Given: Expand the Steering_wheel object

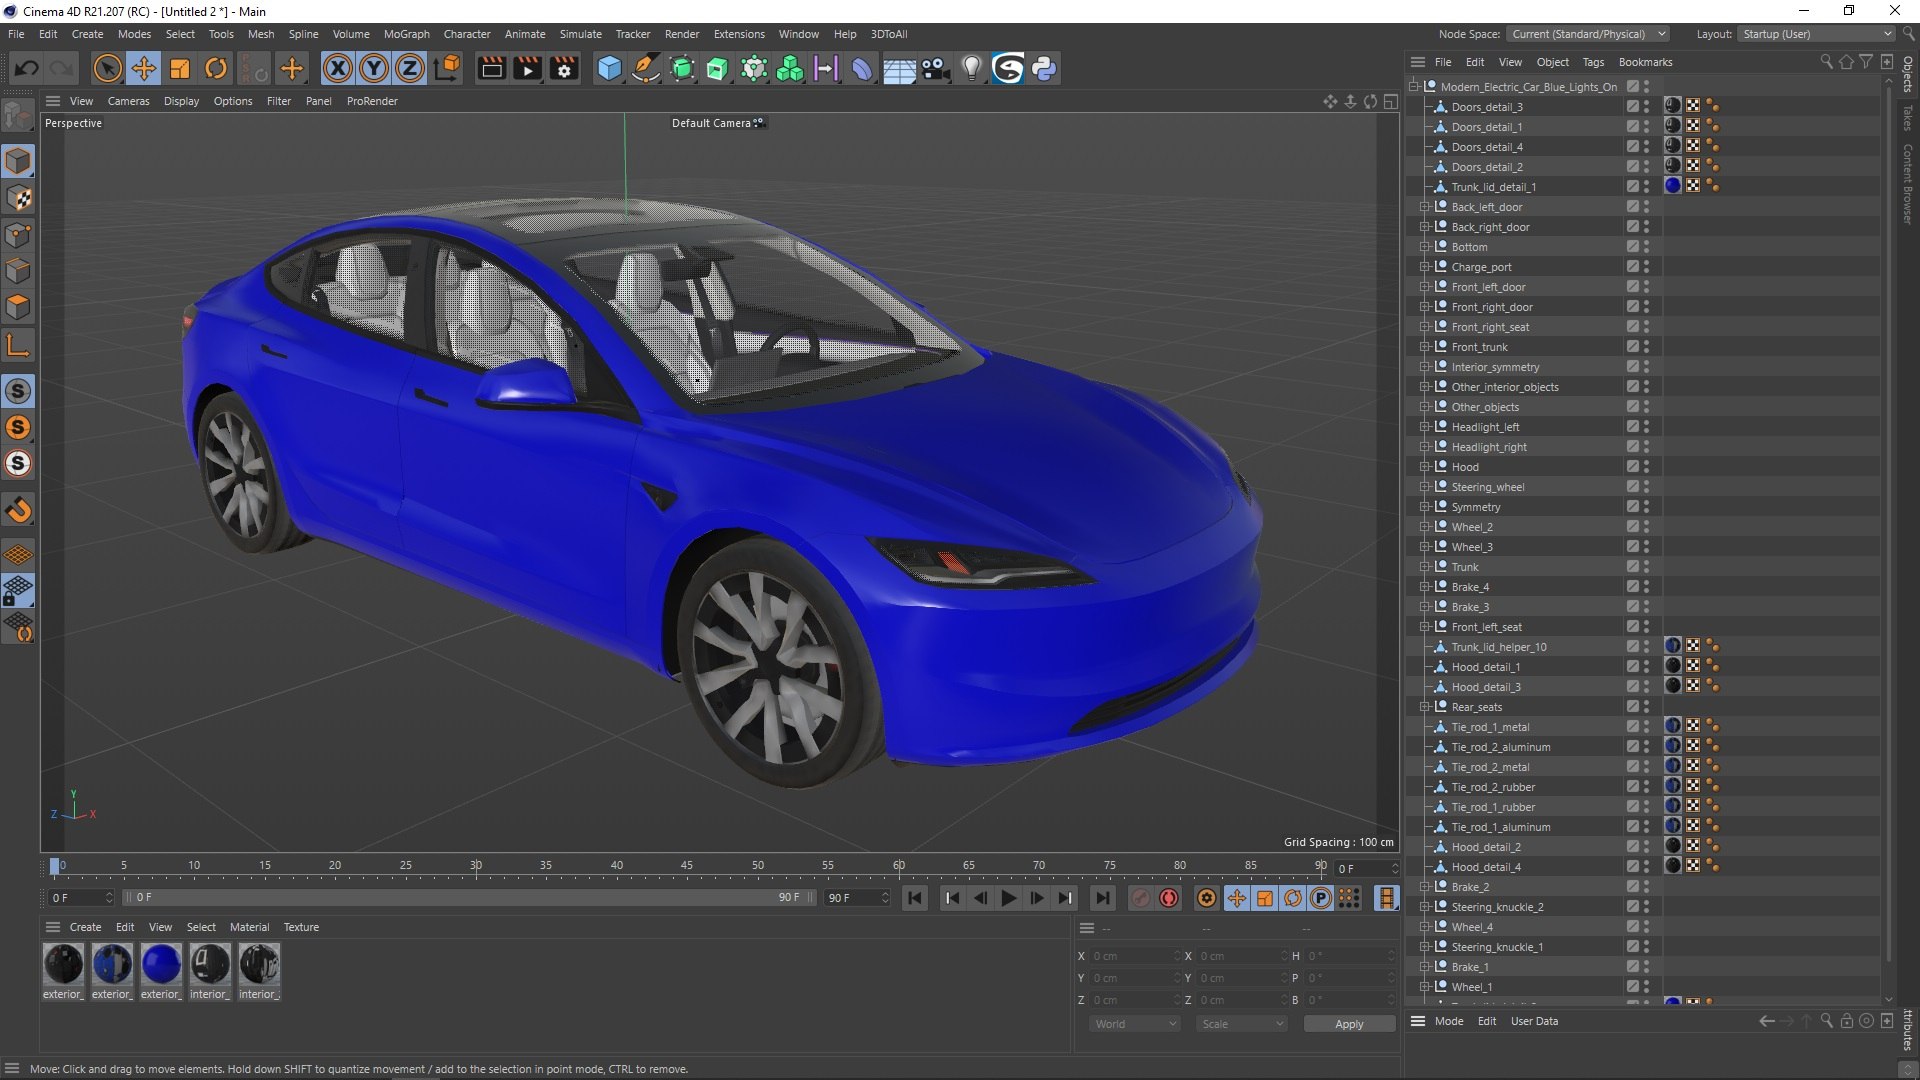Looking at the screenshot, I should click(1425, 487).
